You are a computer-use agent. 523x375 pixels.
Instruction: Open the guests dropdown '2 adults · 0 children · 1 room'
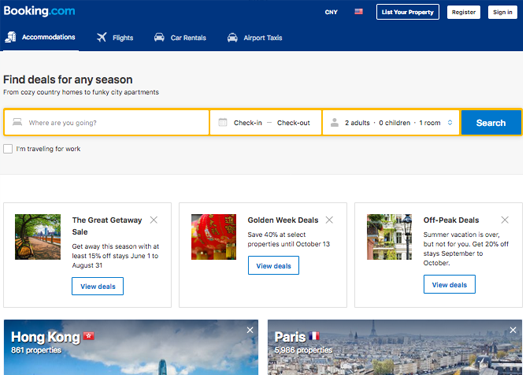(x=391, y=122)
